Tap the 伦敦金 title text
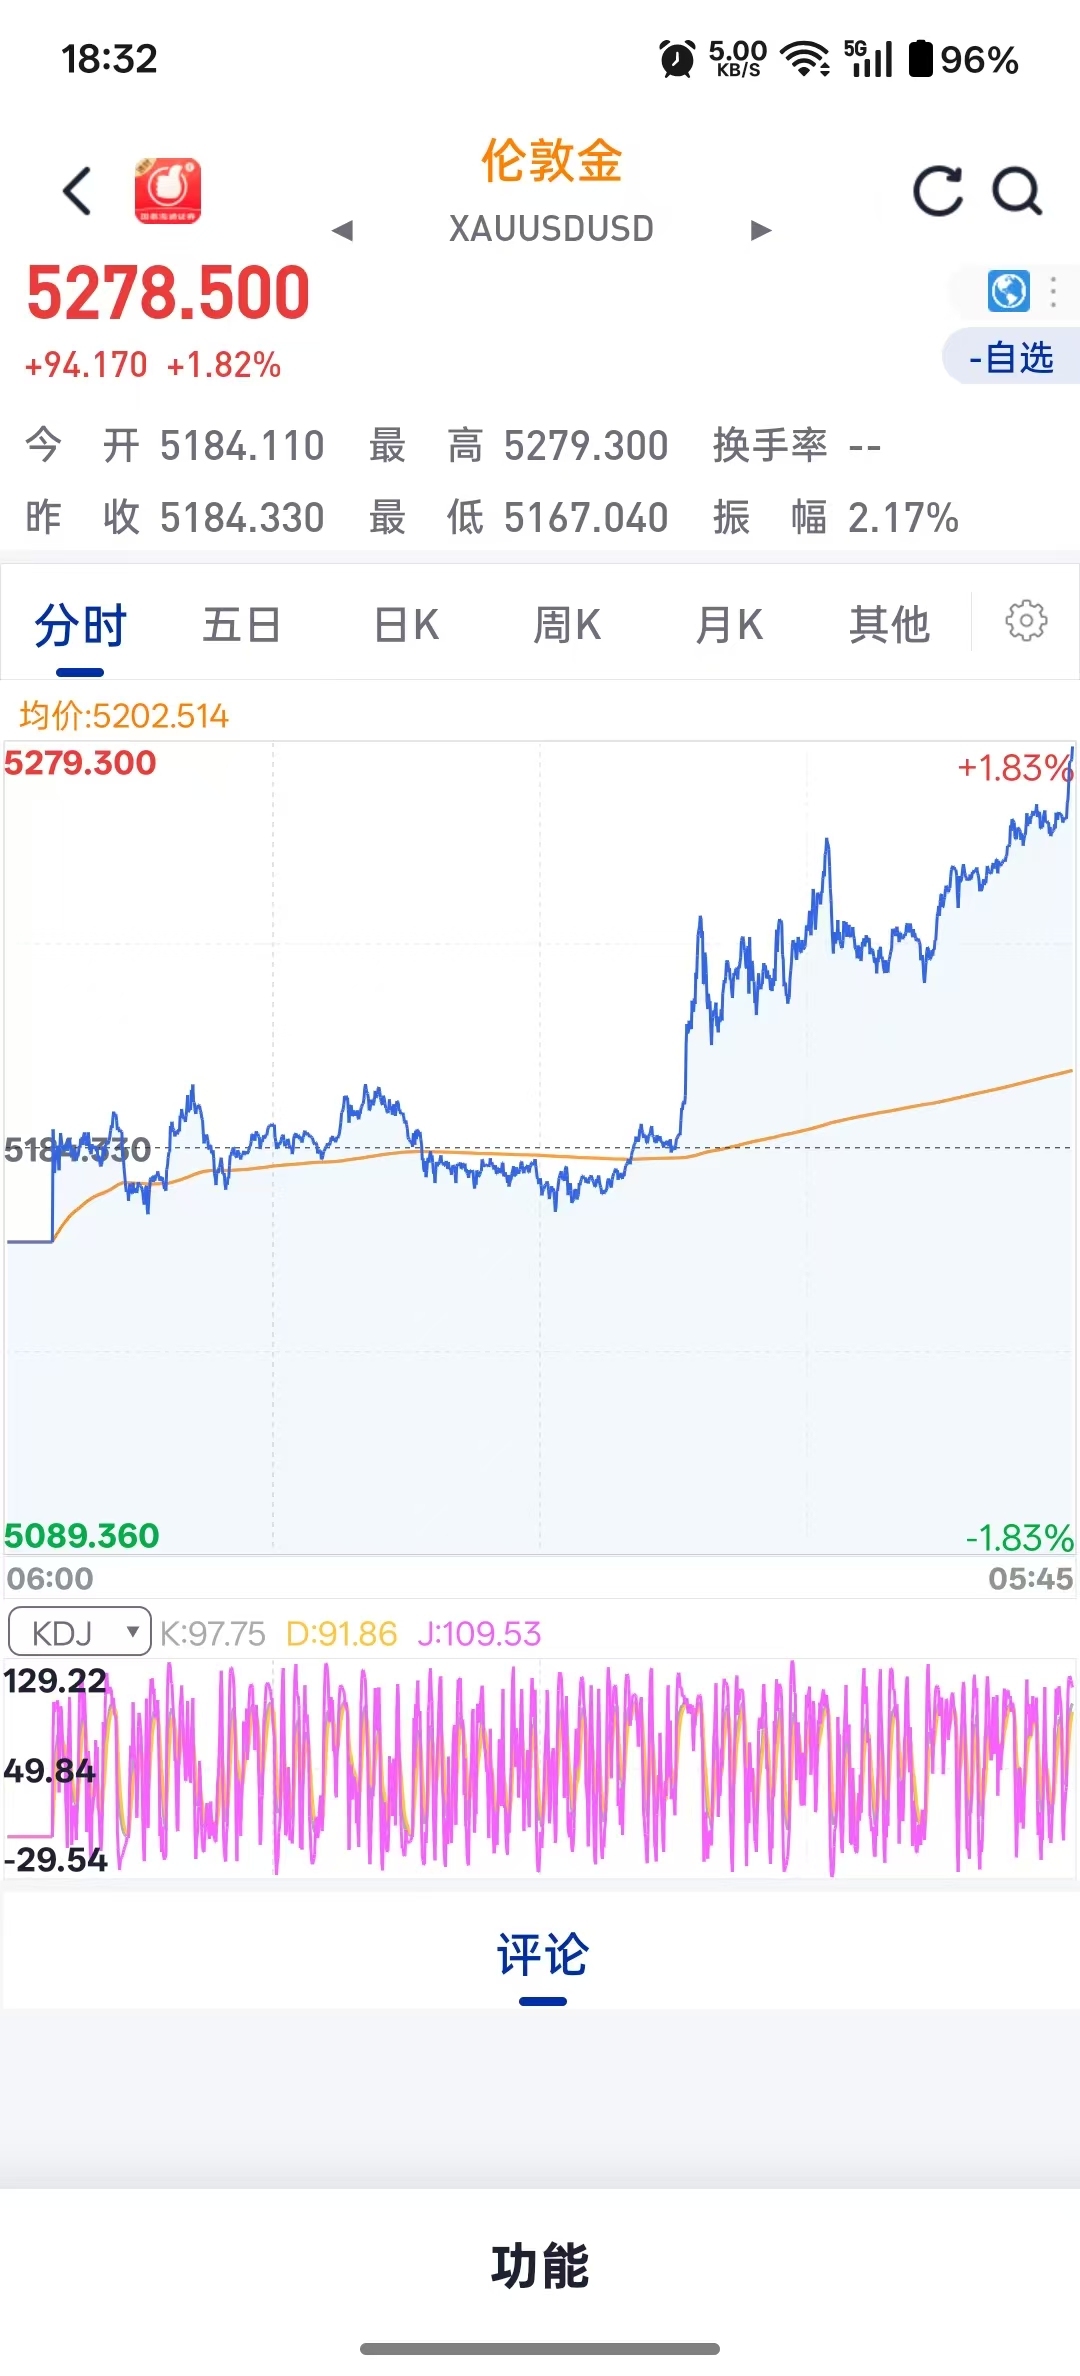The width and height of the screenshot is (1080, 2376). coord(551,161)
